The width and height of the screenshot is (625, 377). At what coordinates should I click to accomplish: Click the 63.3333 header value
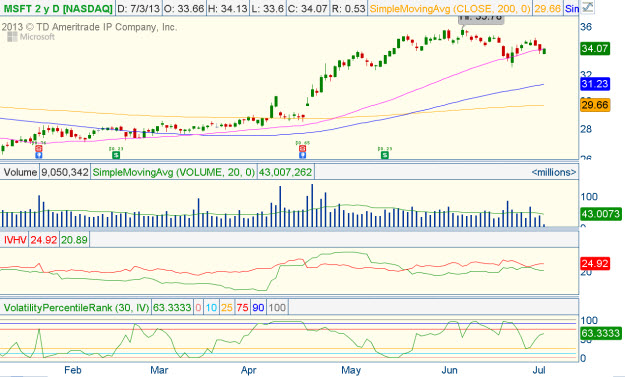[172, 307]
